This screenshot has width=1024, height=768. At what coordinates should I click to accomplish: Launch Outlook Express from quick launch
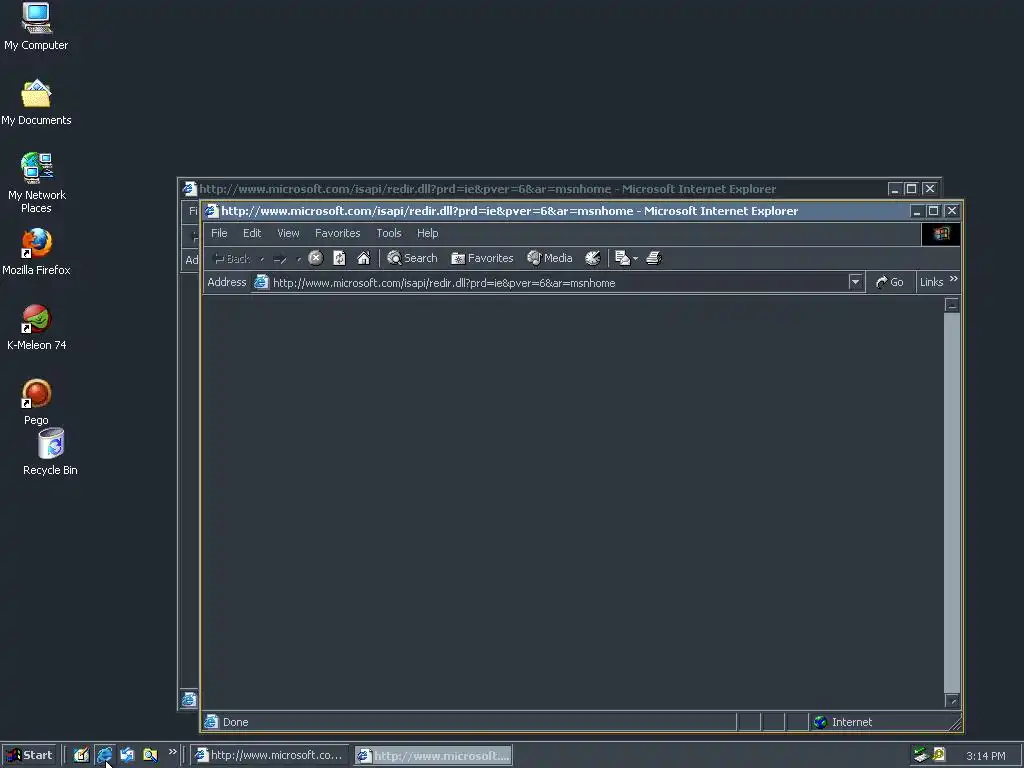[127, 755]
